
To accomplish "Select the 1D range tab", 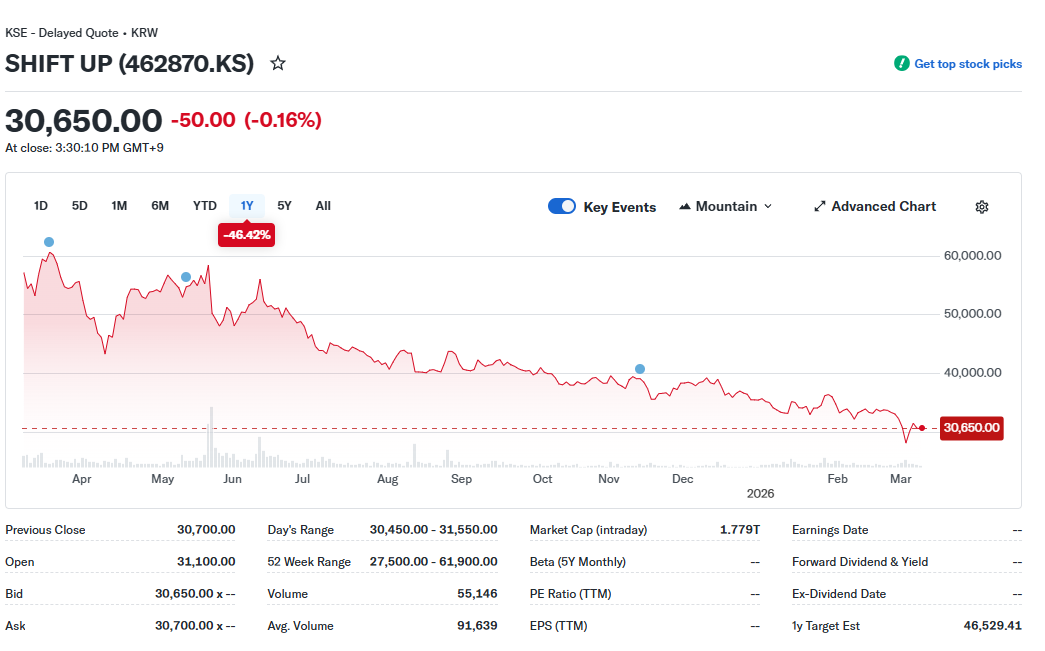I will coord(41,206).
